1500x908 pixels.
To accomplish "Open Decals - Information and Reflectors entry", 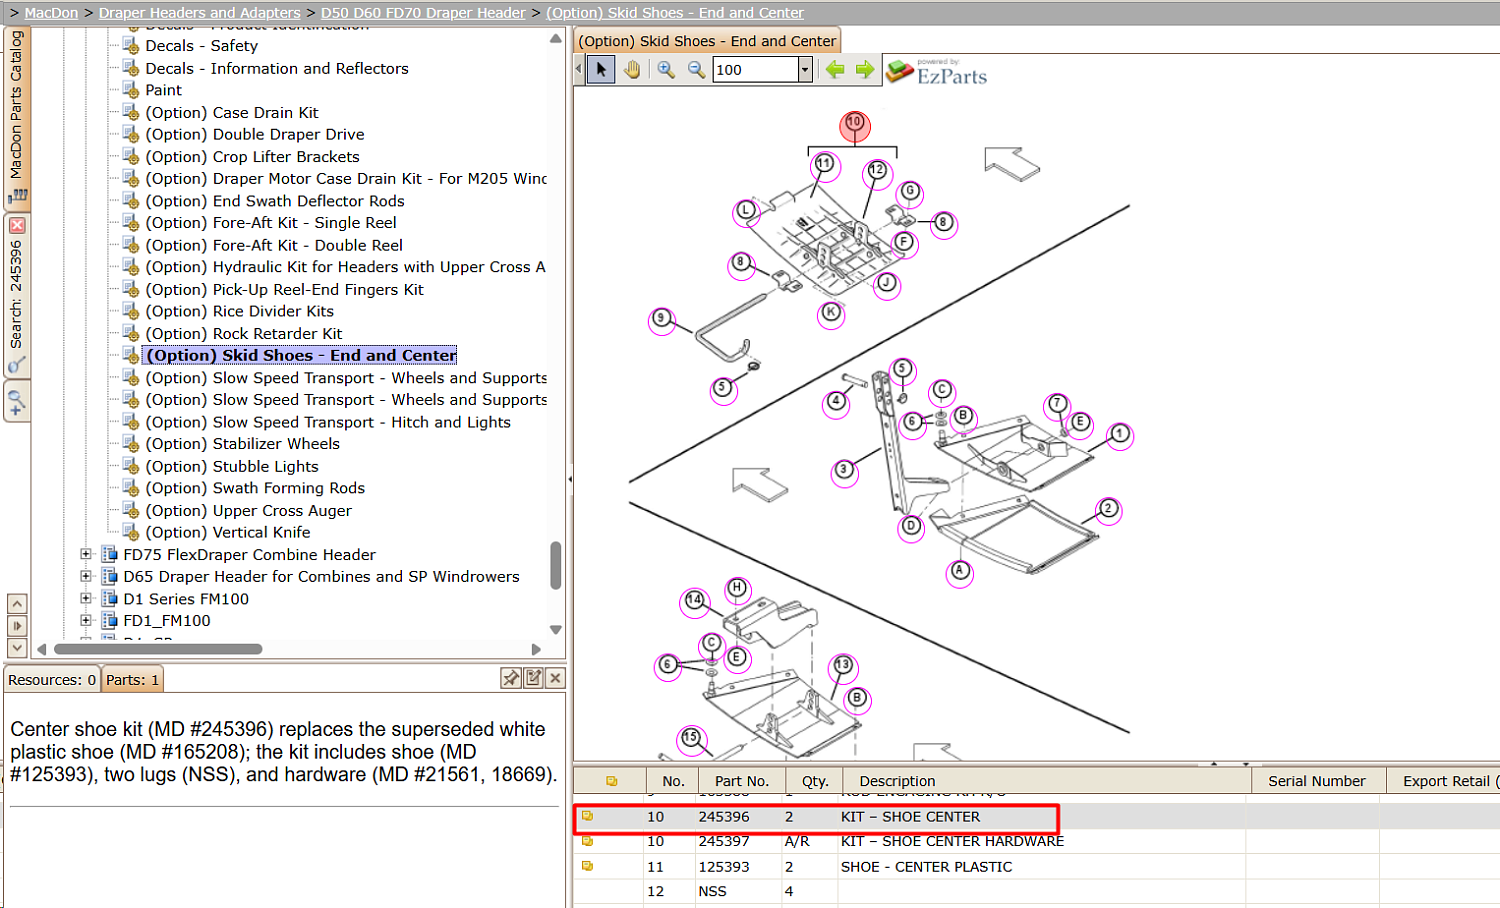I will [277, 68].
